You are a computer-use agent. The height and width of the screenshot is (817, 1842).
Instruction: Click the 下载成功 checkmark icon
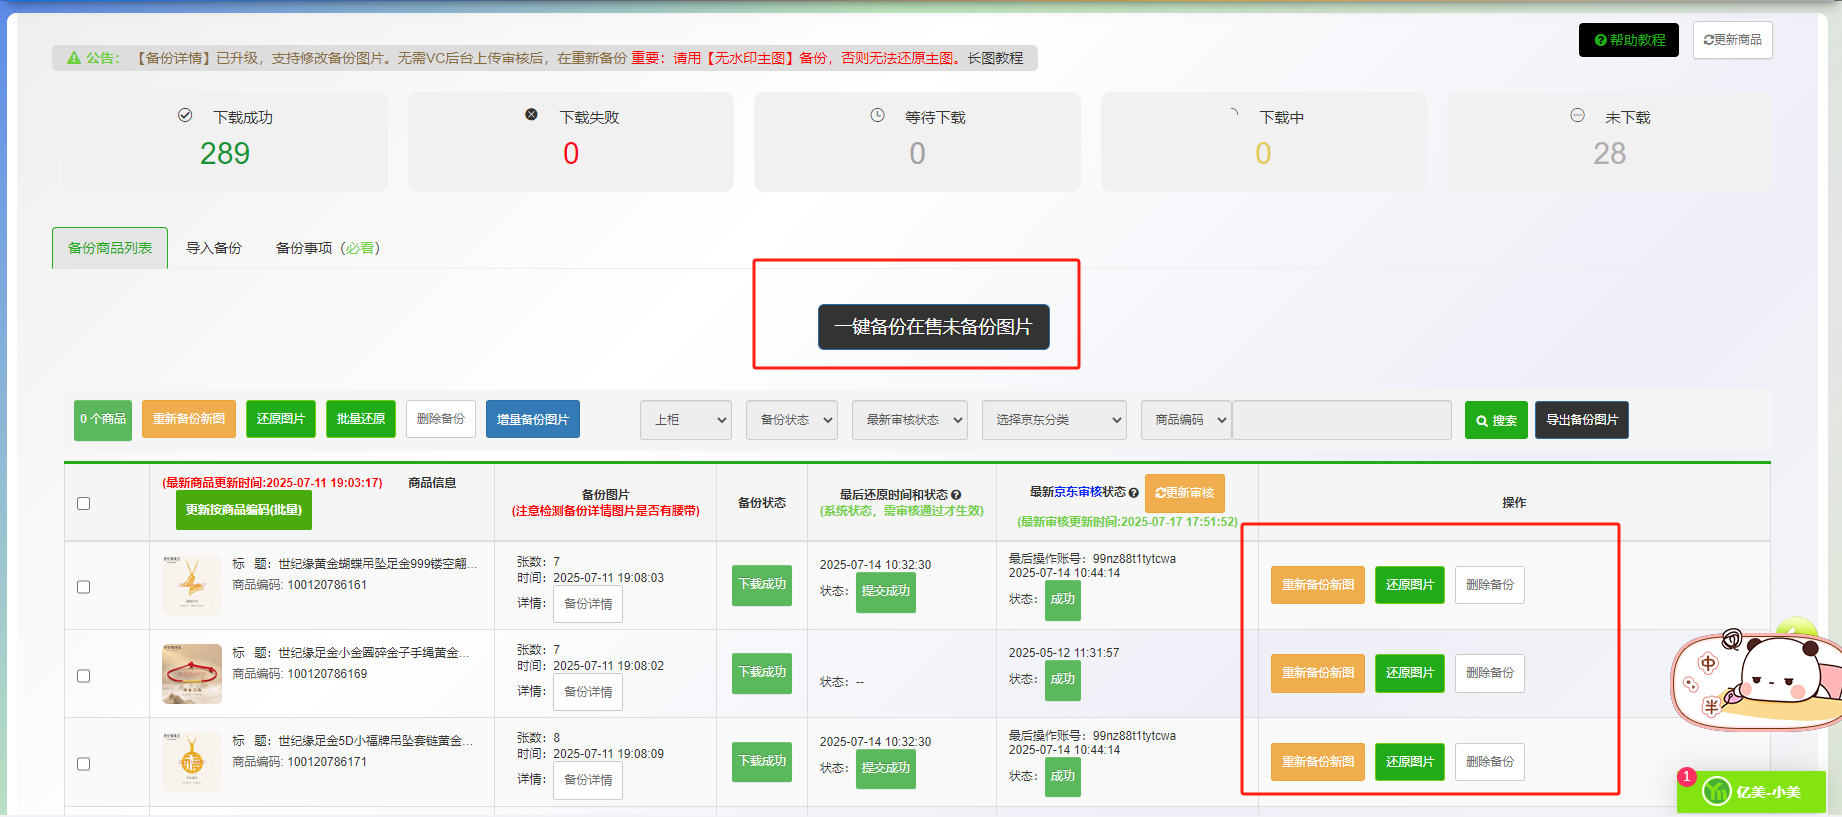(x=185, y=116)
